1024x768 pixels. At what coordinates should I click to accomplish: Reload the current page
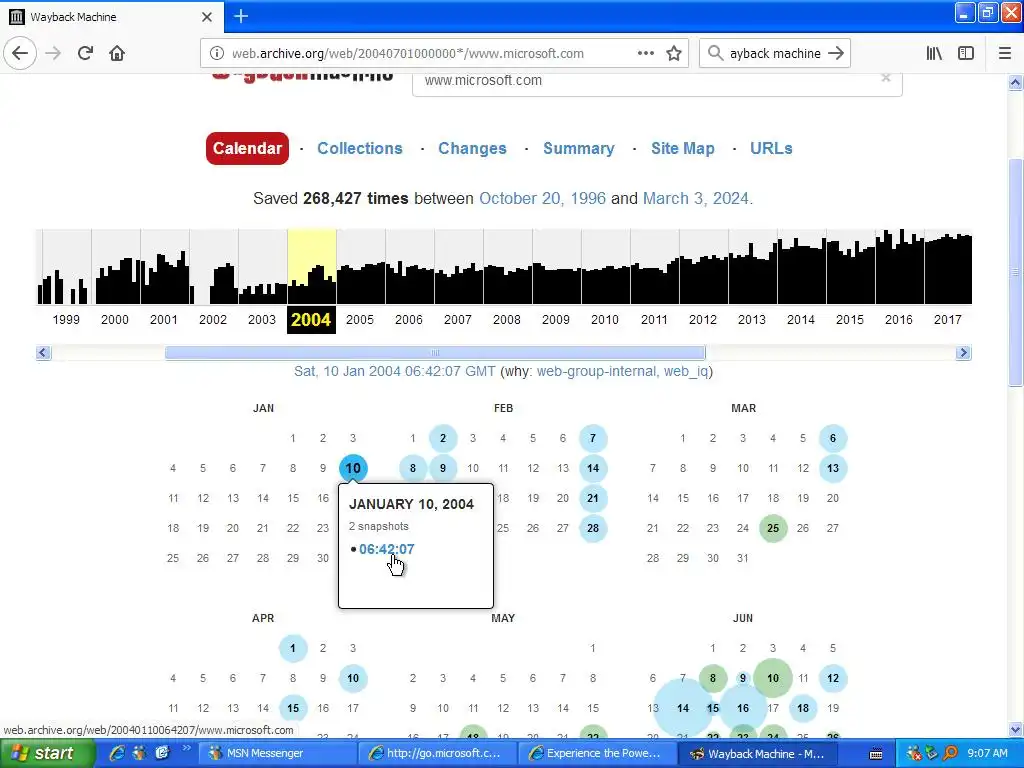pos(86,53)
